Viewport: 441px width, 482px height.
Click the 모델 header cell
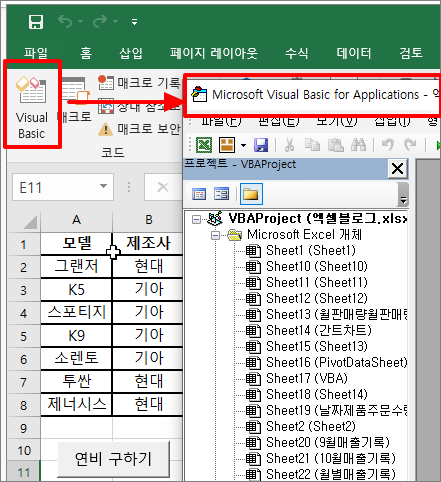pos(76,244)
